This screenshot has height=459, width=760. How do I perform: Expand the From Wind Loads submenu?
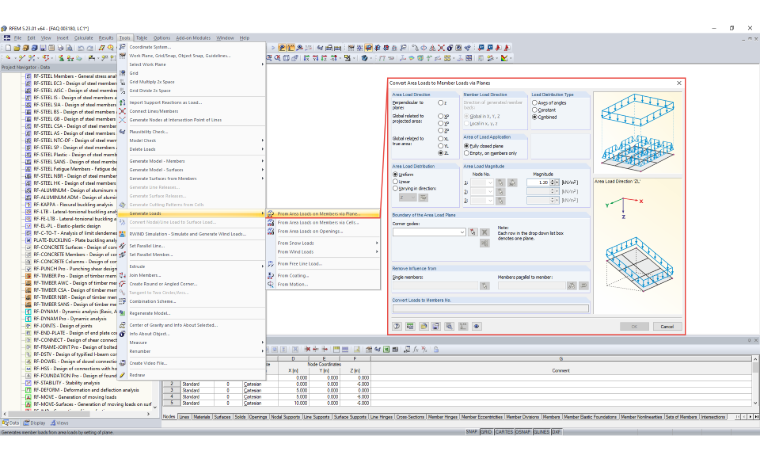click(x=377, y=252)
